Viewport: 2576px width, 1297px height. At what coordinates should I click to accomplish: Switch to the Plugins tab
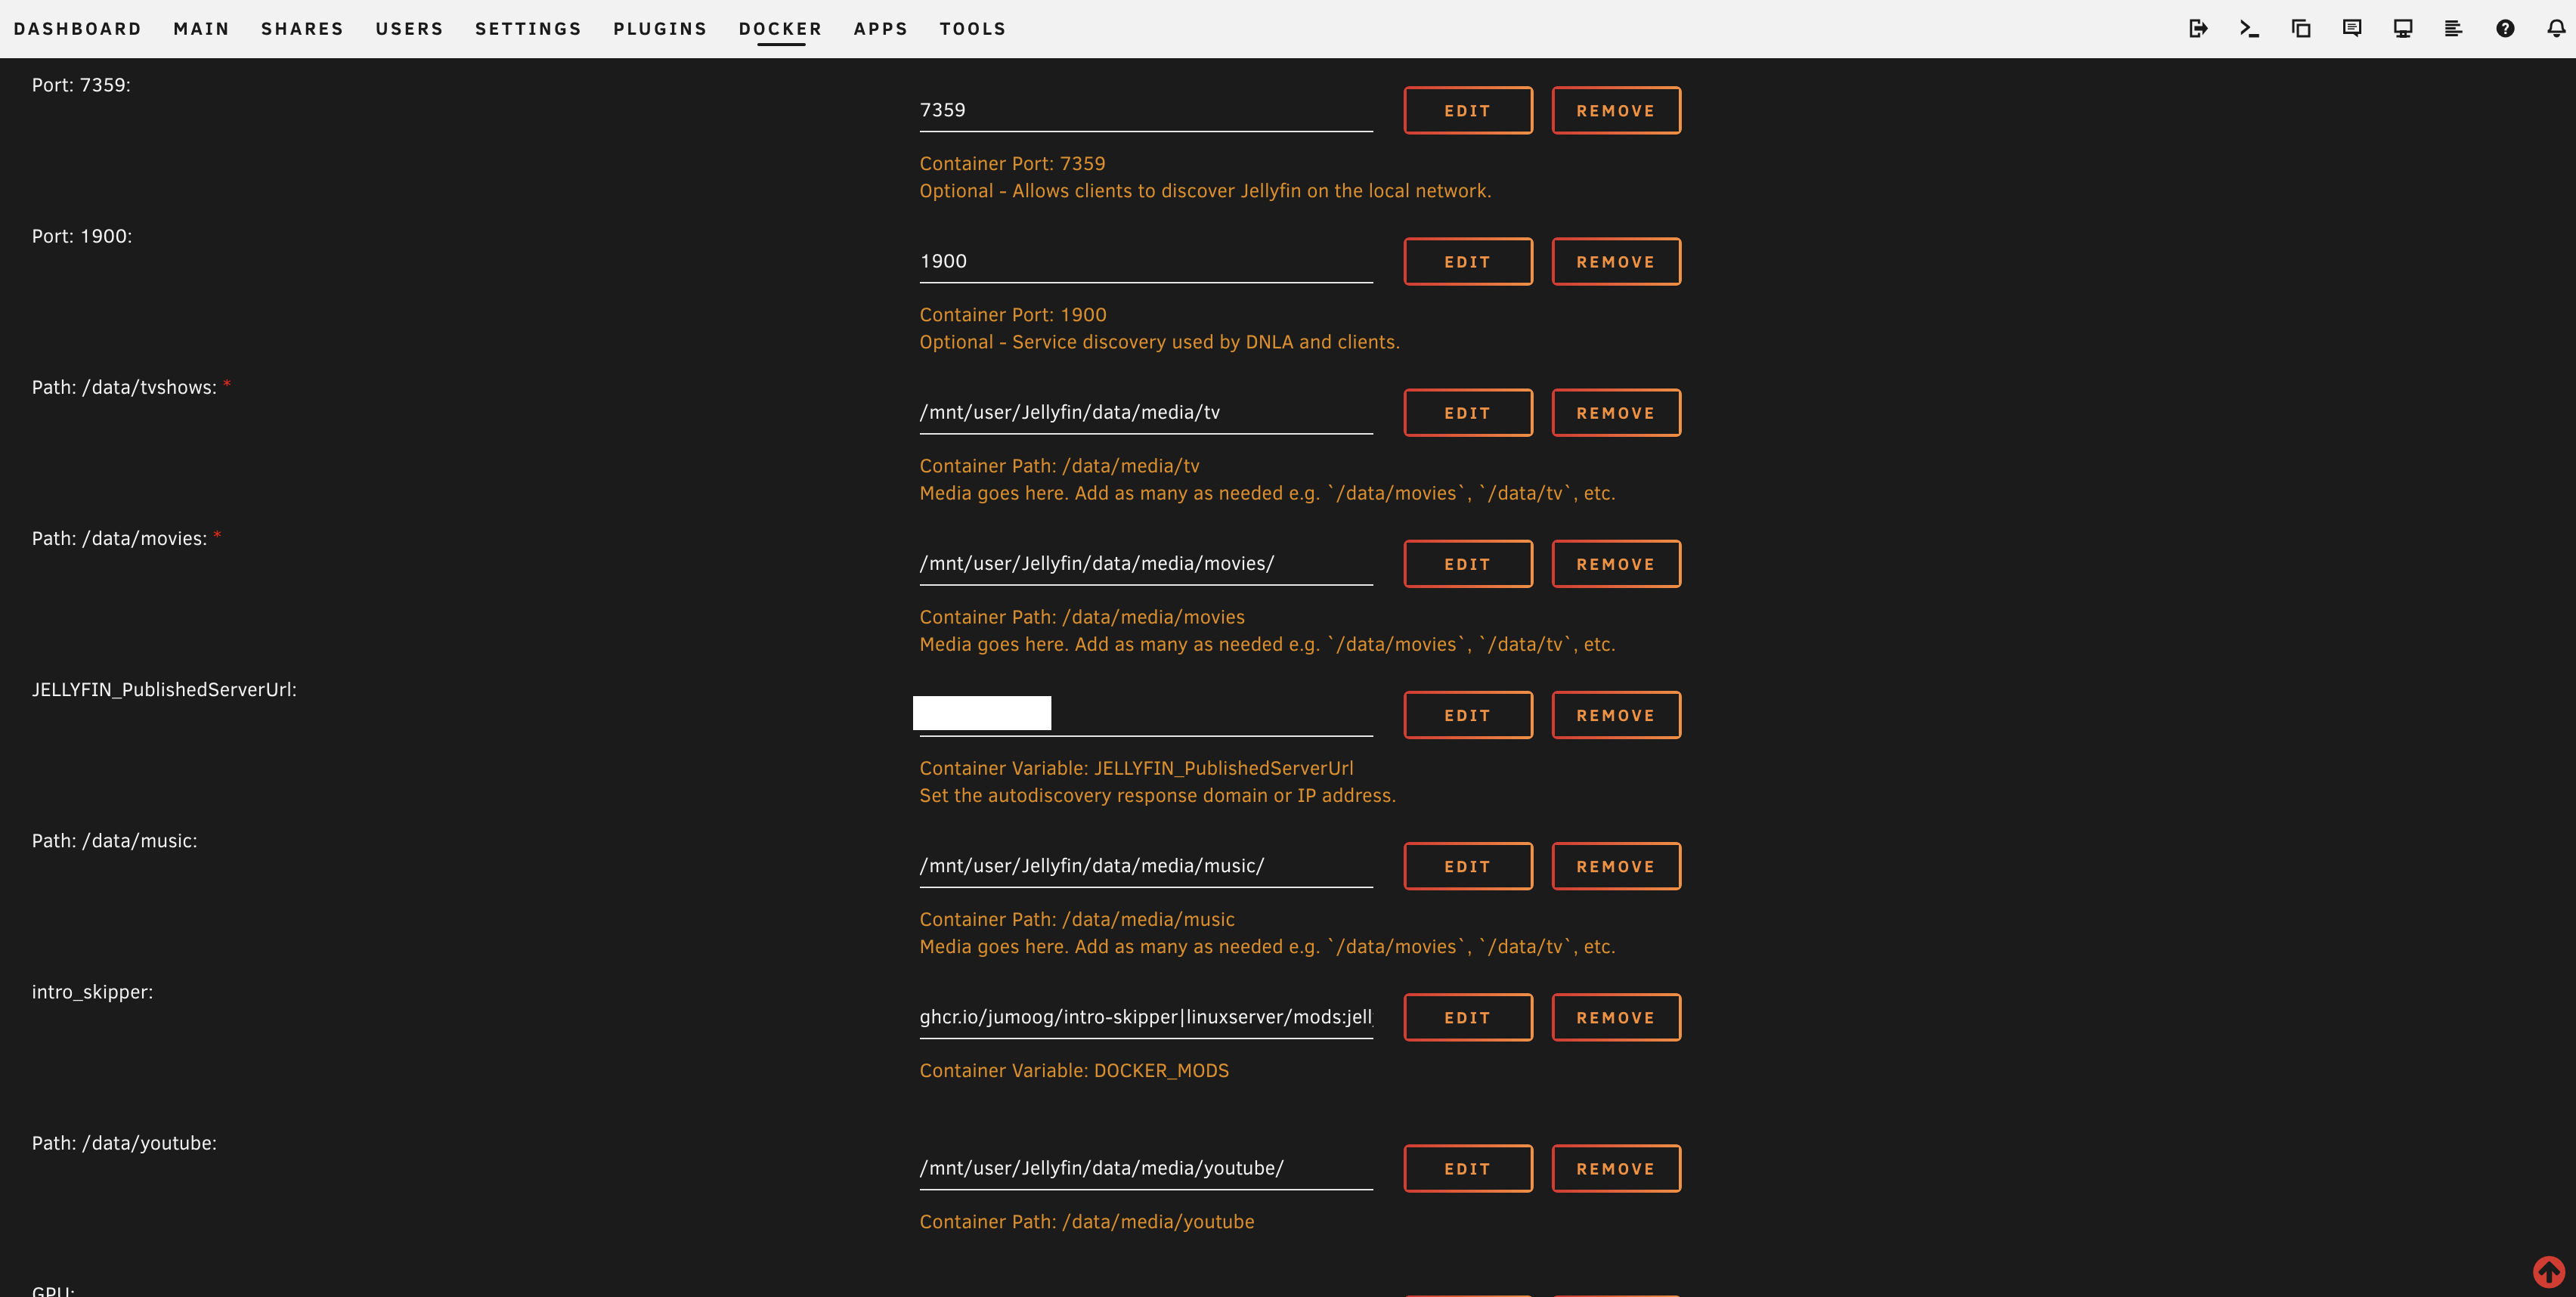coord(660,29)
